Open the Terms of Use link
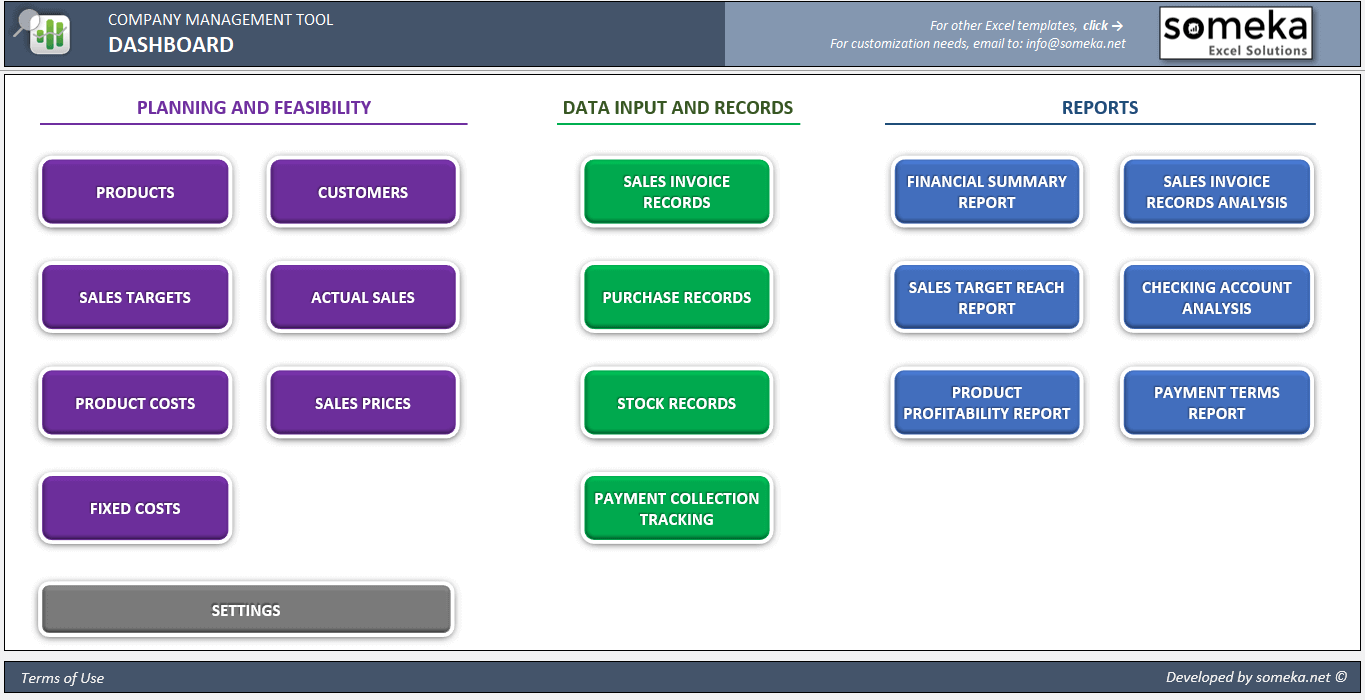Screen dimensions: 1365x700 click(62, 677)
